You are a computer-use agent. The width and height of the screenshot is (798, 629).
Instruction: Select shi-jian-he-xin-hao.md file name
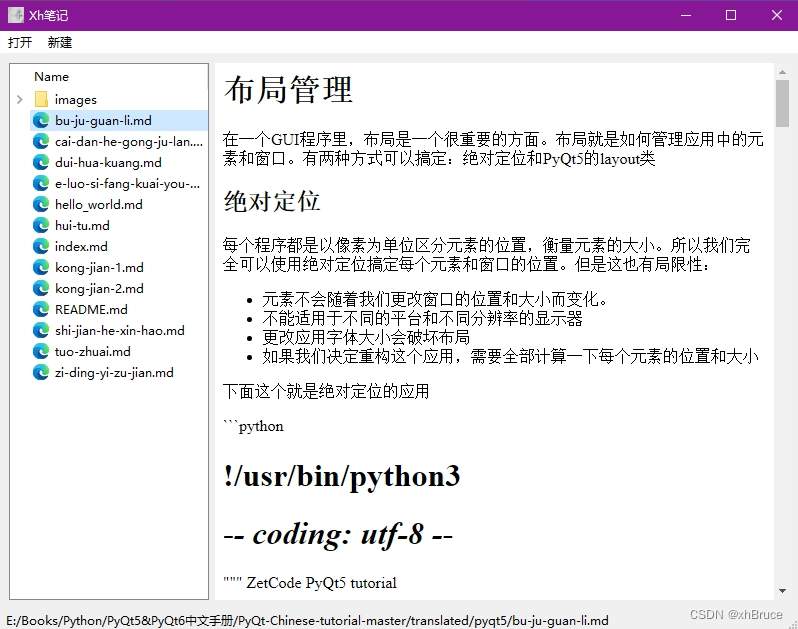point(120,330)
